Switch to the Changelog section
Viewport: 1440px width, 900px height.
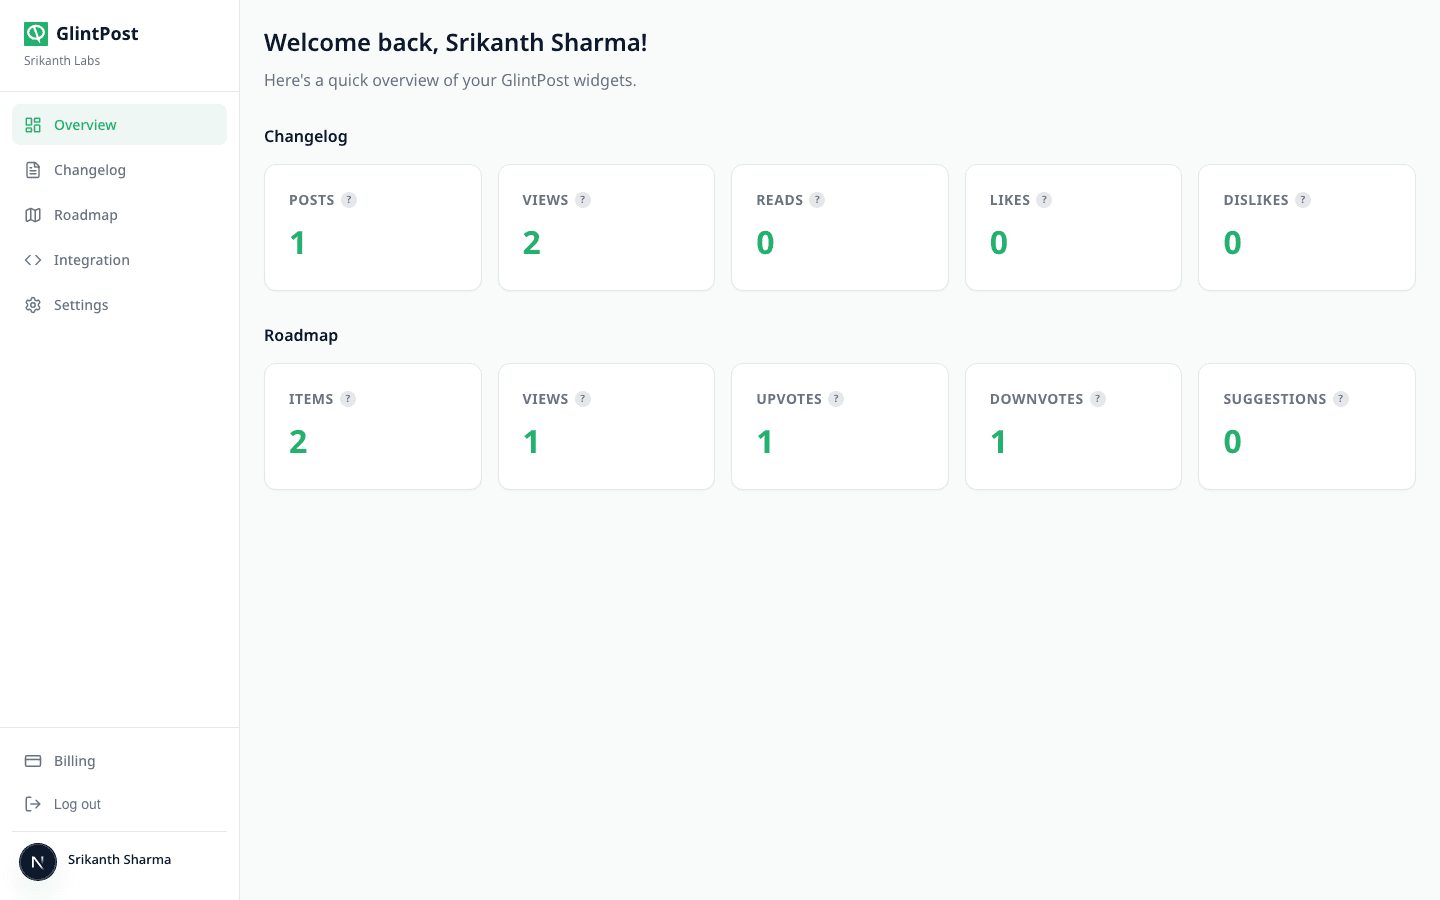tap(90, 170)
